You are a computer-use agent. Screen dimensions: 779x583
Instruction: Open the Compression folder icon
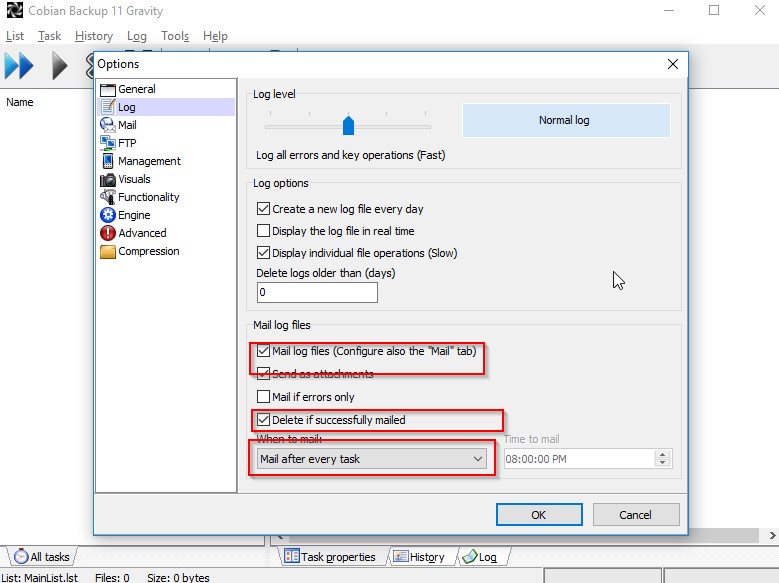coord(108,251)
